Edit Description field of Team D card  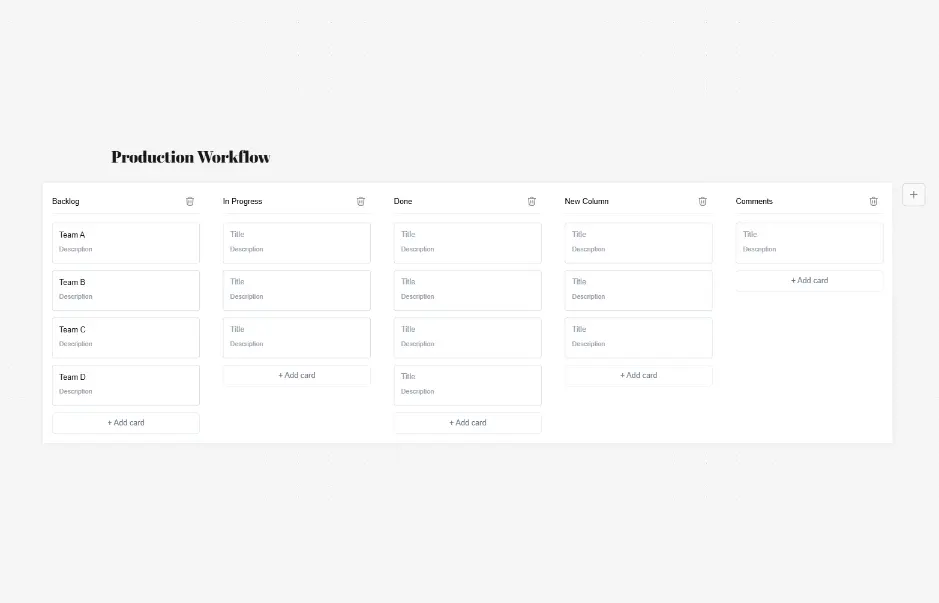(x=75, y=392)
